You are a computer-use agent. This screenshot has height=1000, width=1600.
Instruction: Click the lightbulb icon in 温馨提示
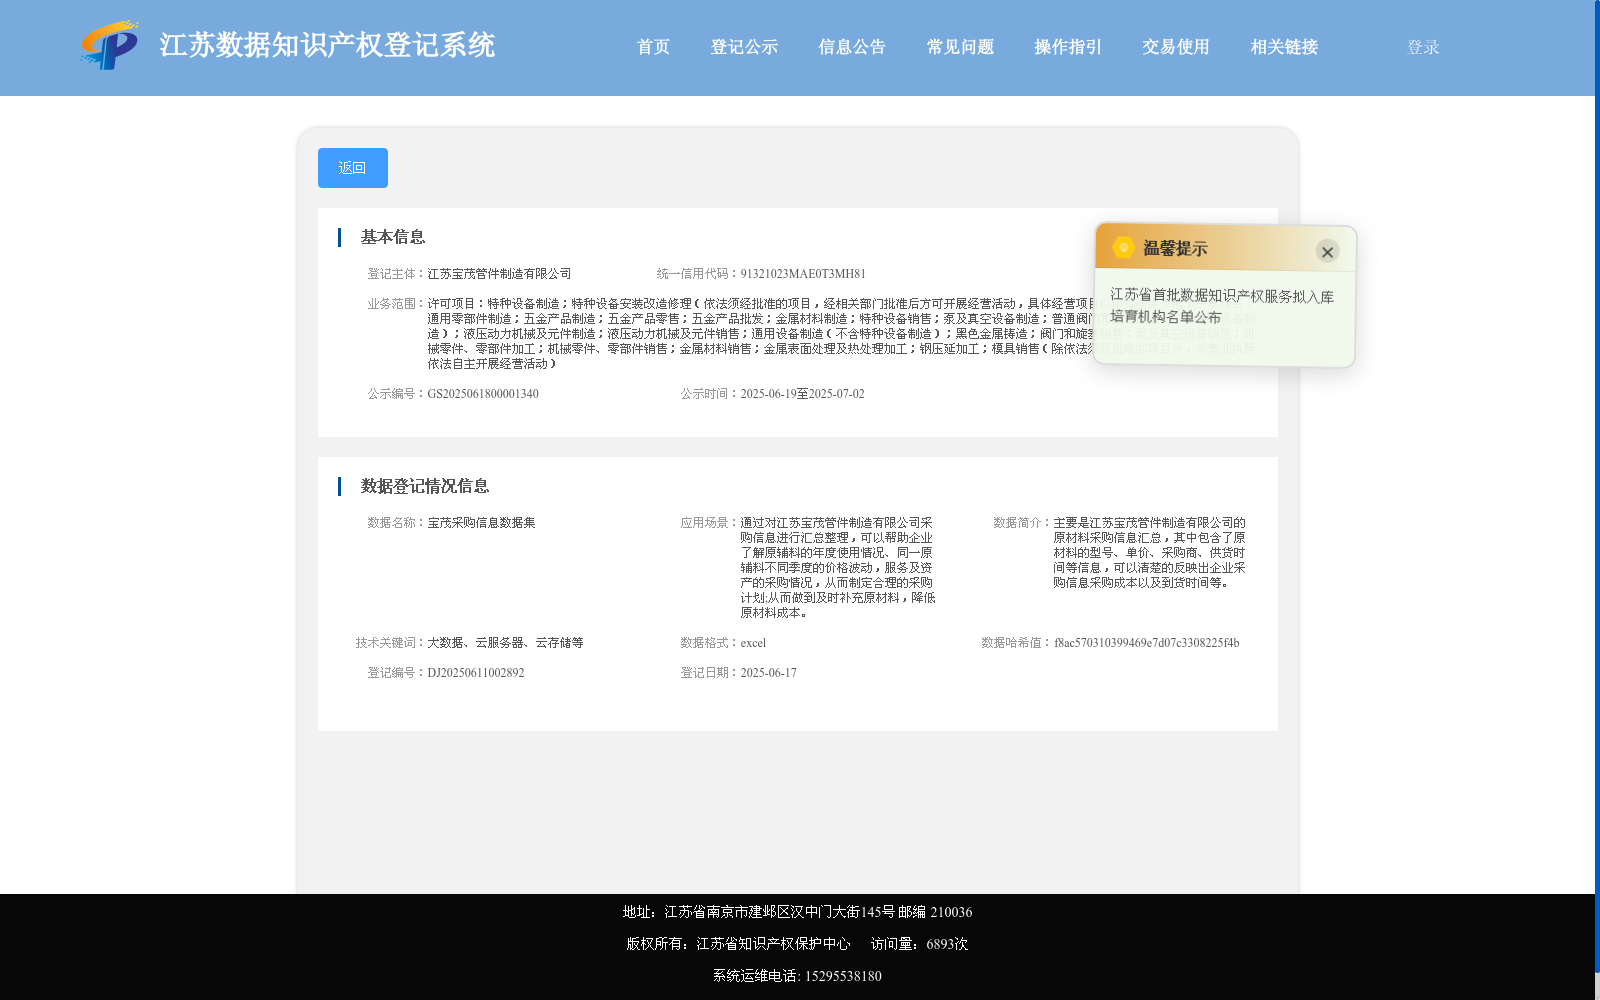click(1123, 247)
